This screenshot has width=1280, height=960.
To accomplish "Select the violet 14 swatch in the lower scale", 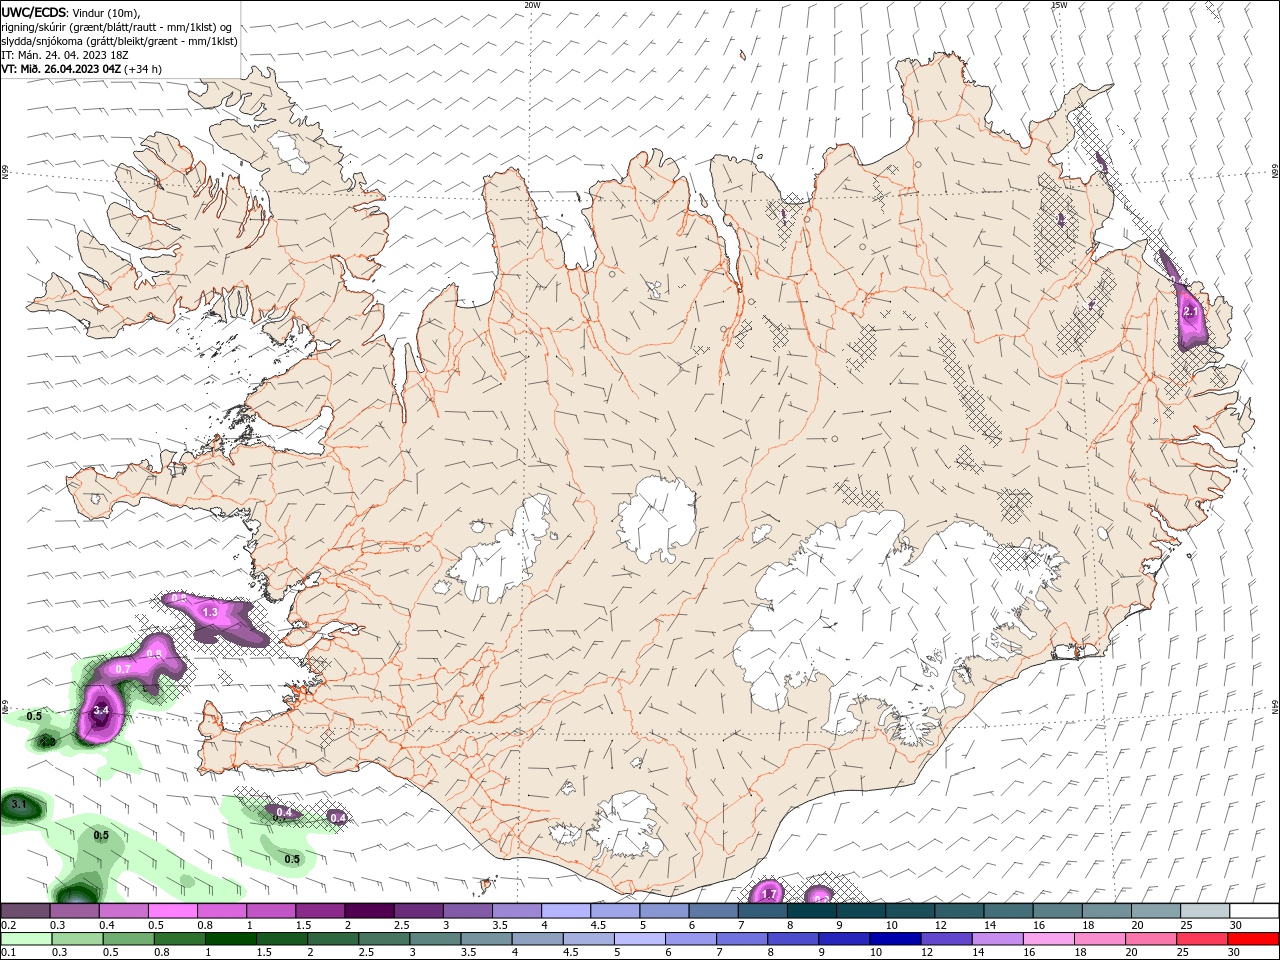I will pyautogui.click(x=996, y=939).
